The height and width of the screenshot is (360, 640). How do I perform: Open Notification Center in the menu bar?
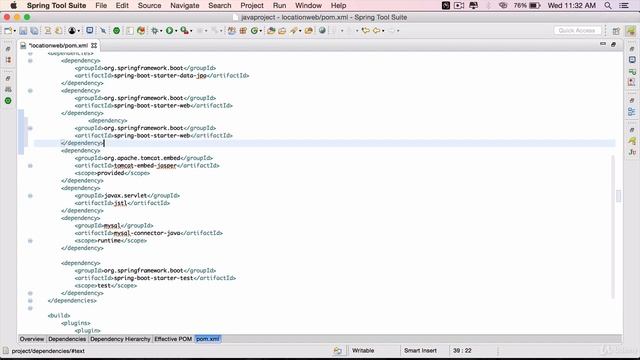(x=624, y=6)
